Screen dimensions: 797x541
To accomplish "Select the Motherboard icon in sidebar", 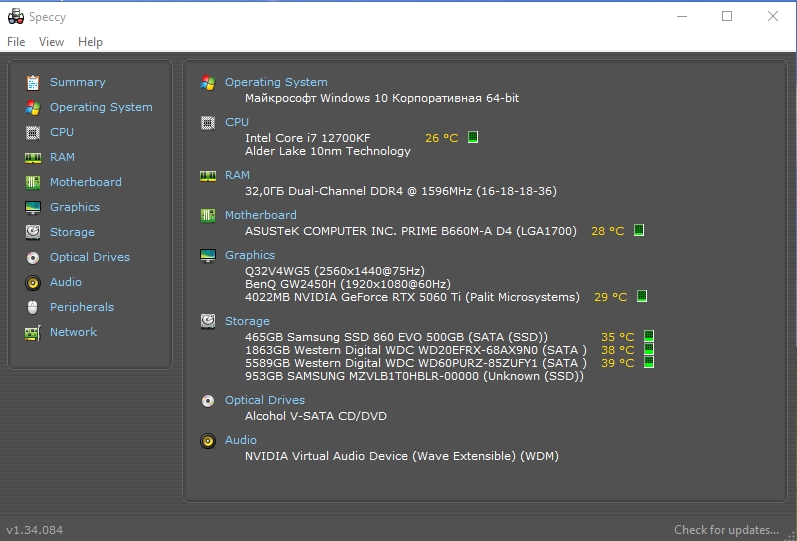I will click(33, 183).
